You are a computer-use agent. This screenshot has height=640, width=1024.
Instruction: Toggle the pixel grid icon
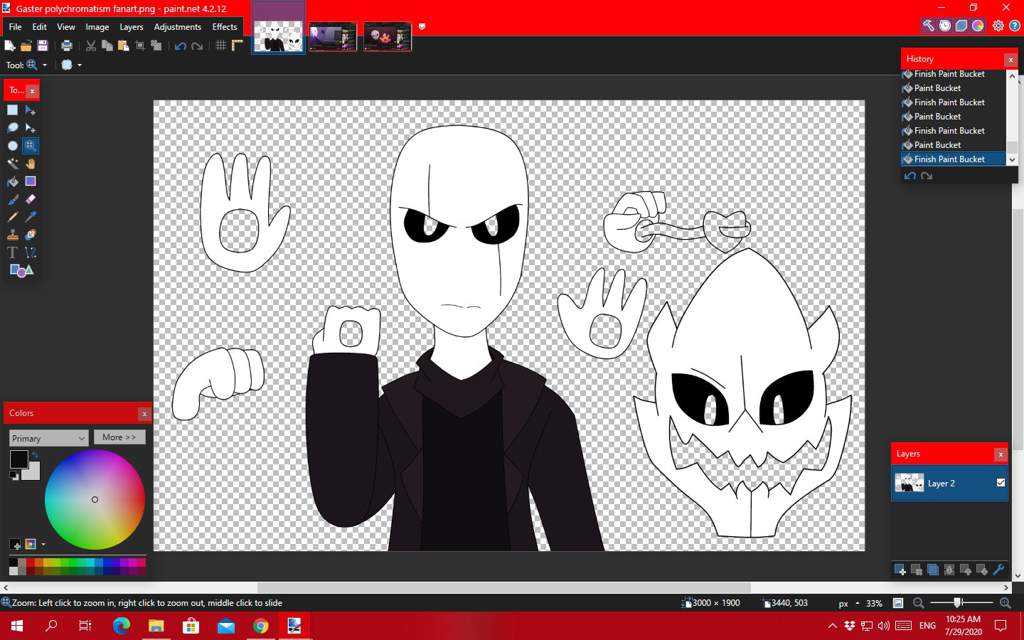(221, 46)
